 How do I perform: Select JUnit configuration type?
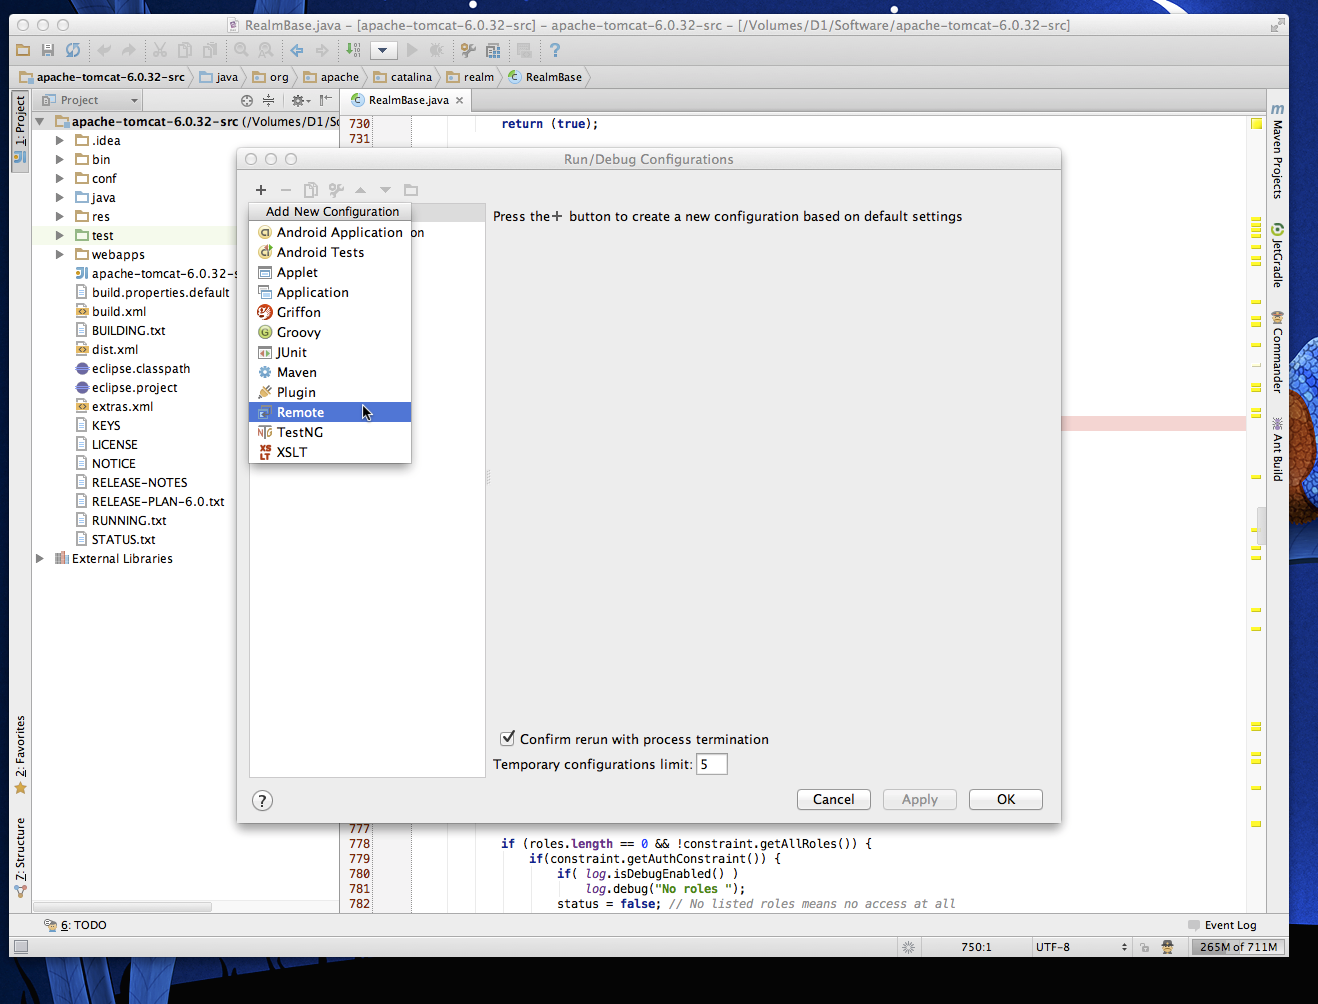point(330,352)
